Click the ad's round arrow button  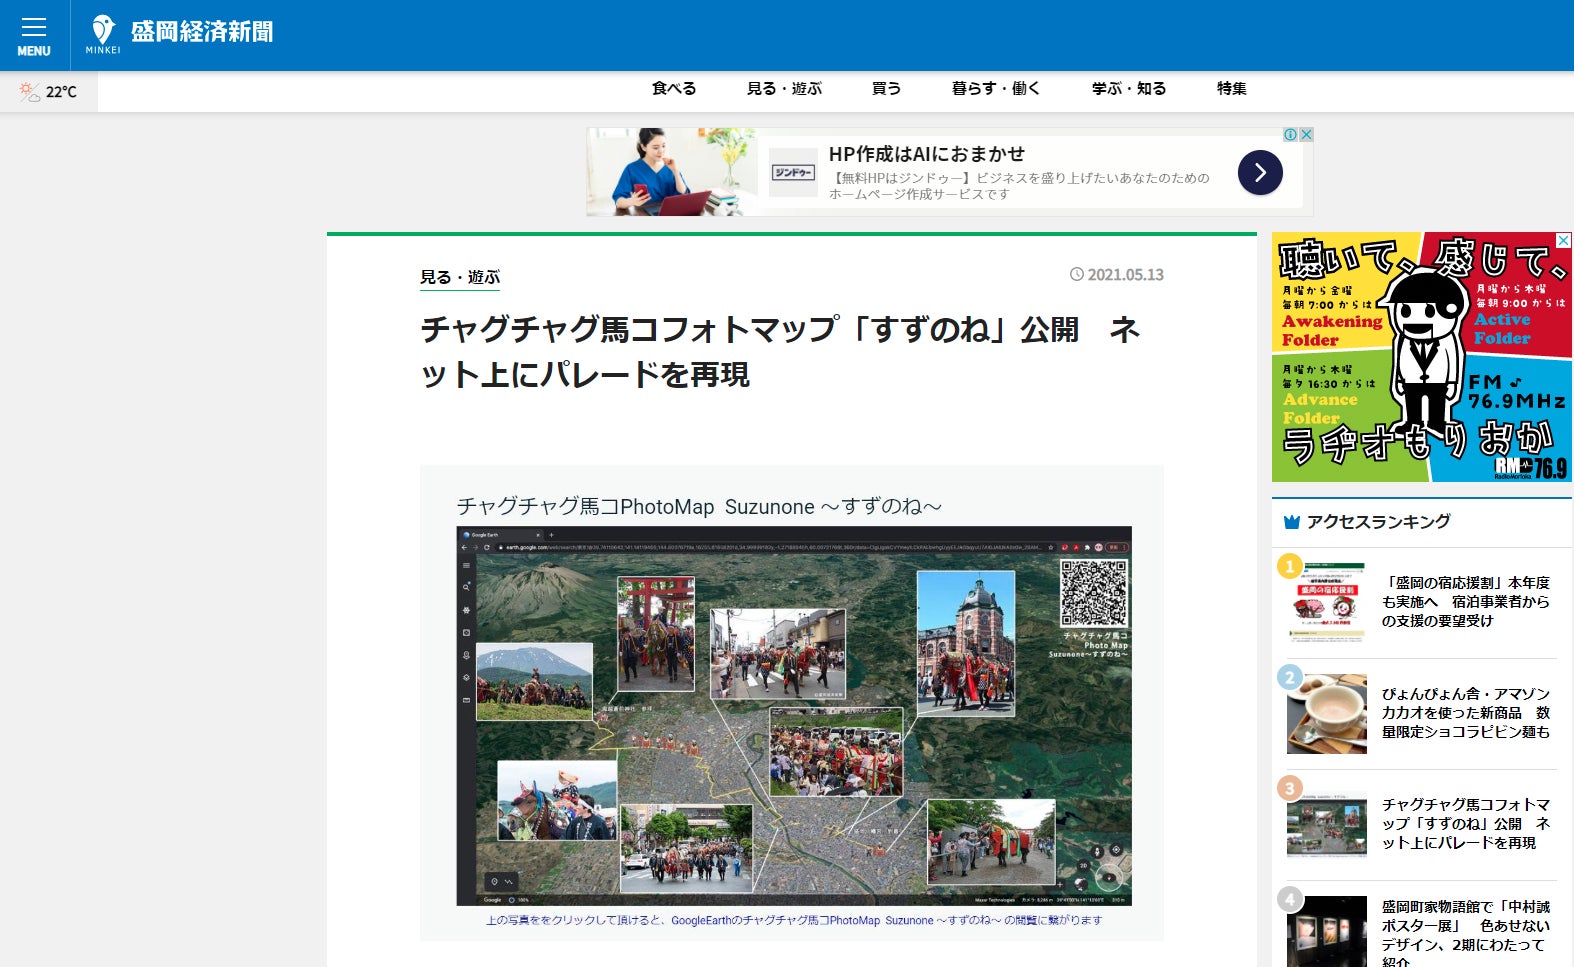pyautogui.click(x=1259, y=173)
